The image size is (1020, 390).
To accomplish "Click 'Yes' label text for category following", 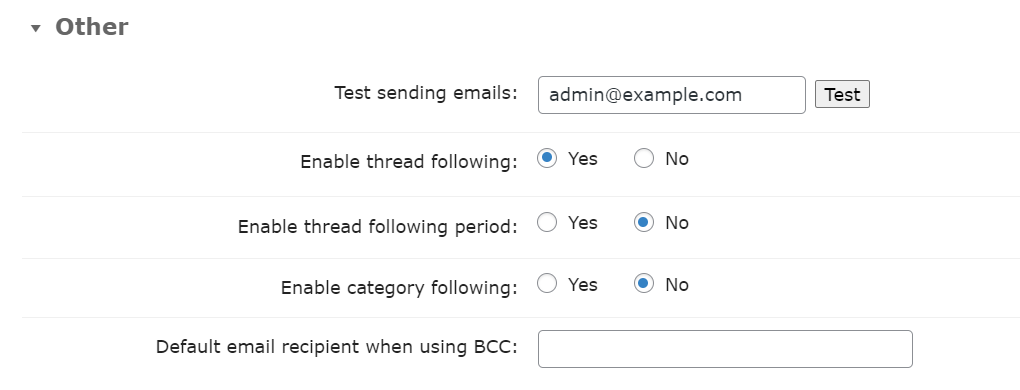I will click(x=582, y=285).
